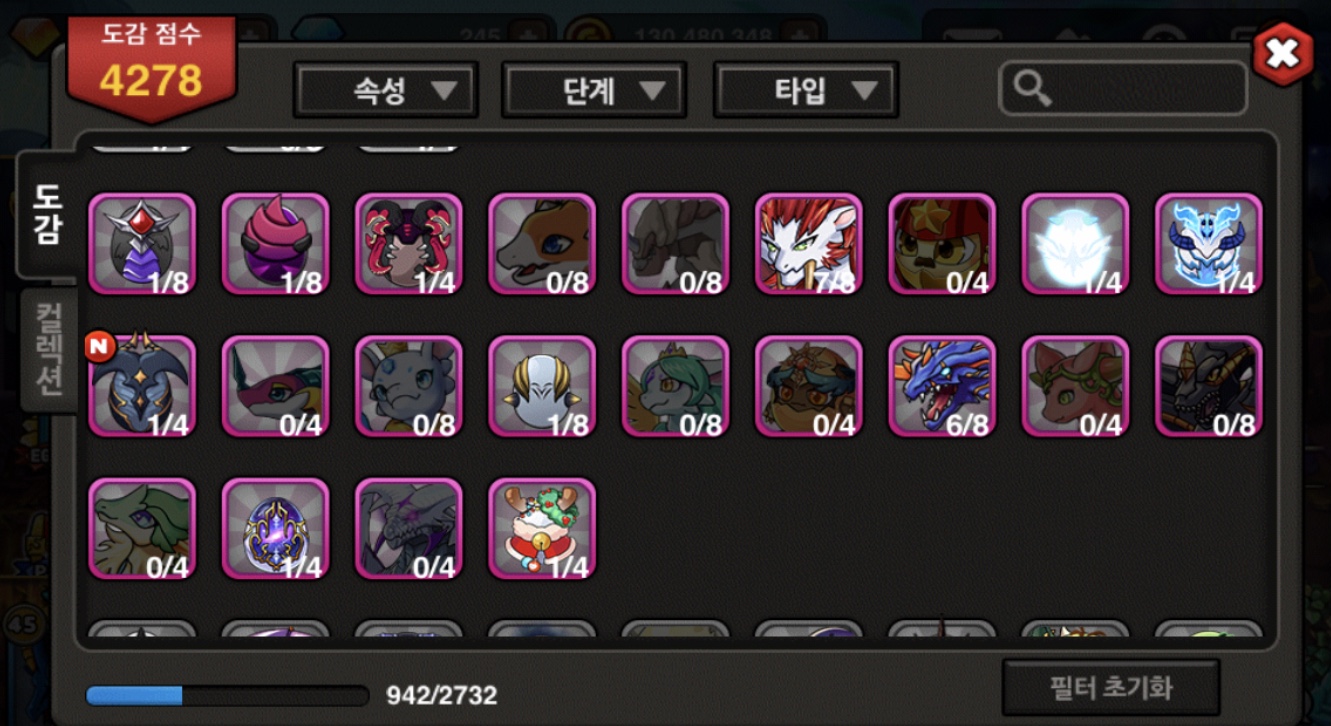Open the new dark helmet tile marked N
The height and width of the screenshot is (726, 1331).
click(142, 386)
